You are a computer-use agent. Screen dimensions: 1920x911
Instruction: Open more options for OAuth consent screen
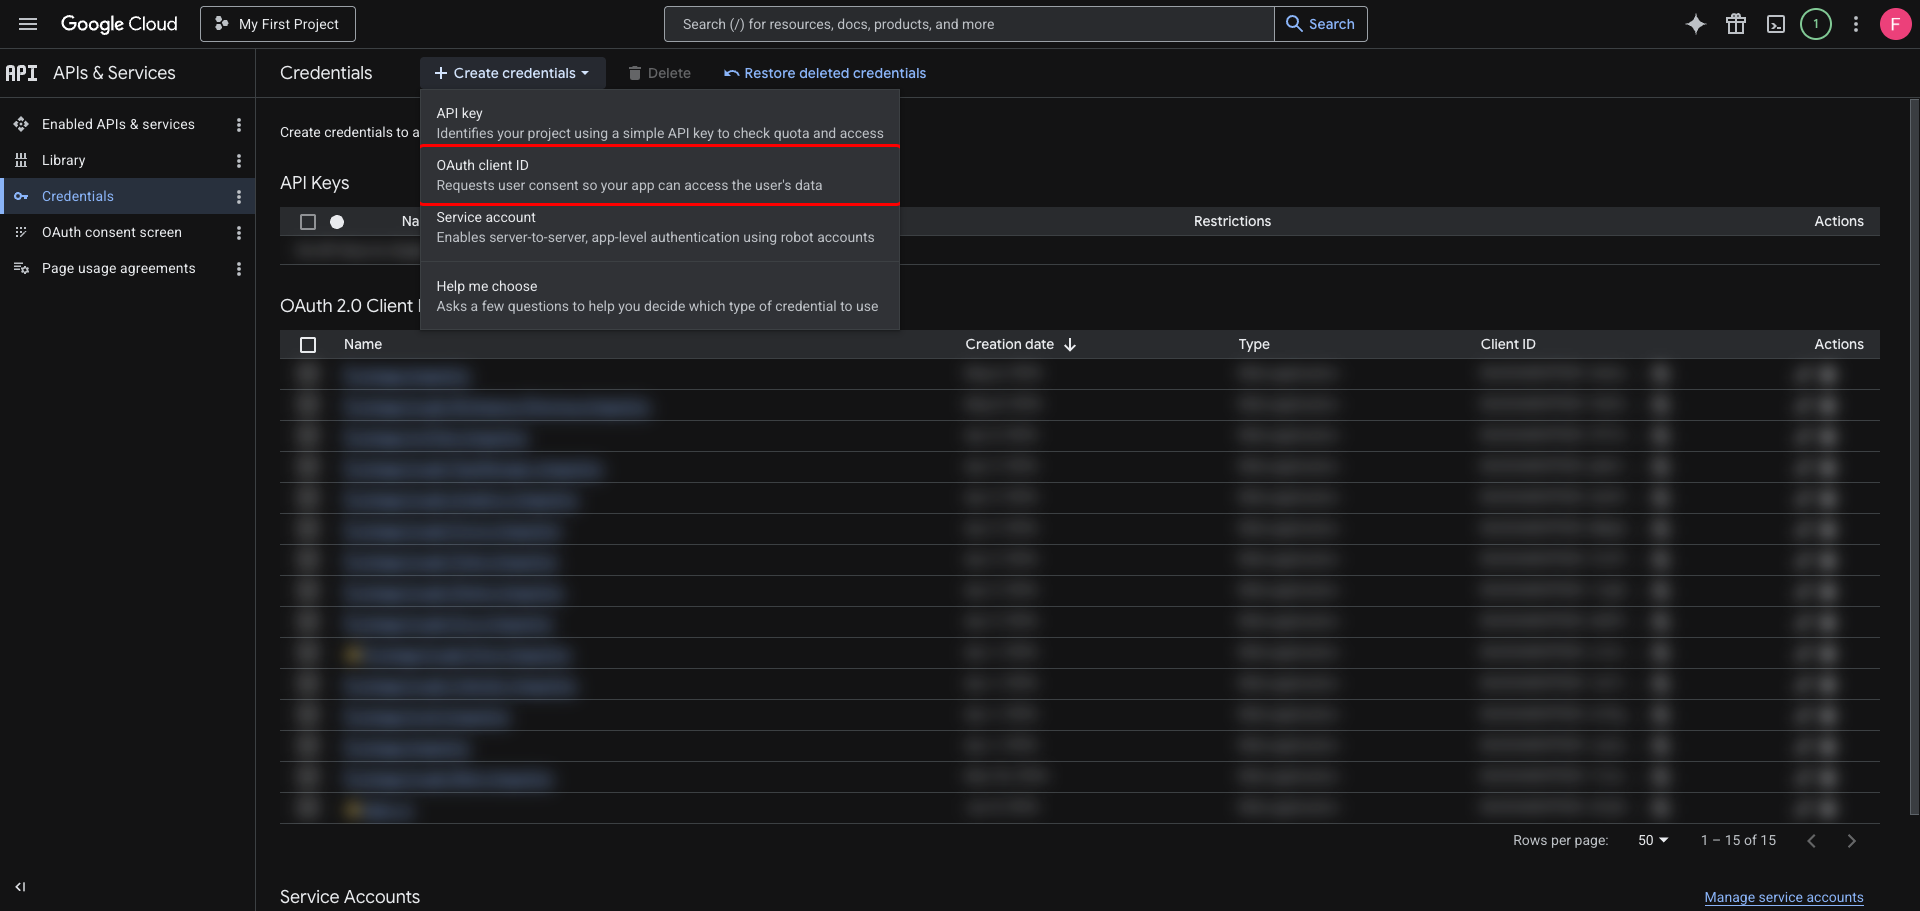(x=238, y=232)
